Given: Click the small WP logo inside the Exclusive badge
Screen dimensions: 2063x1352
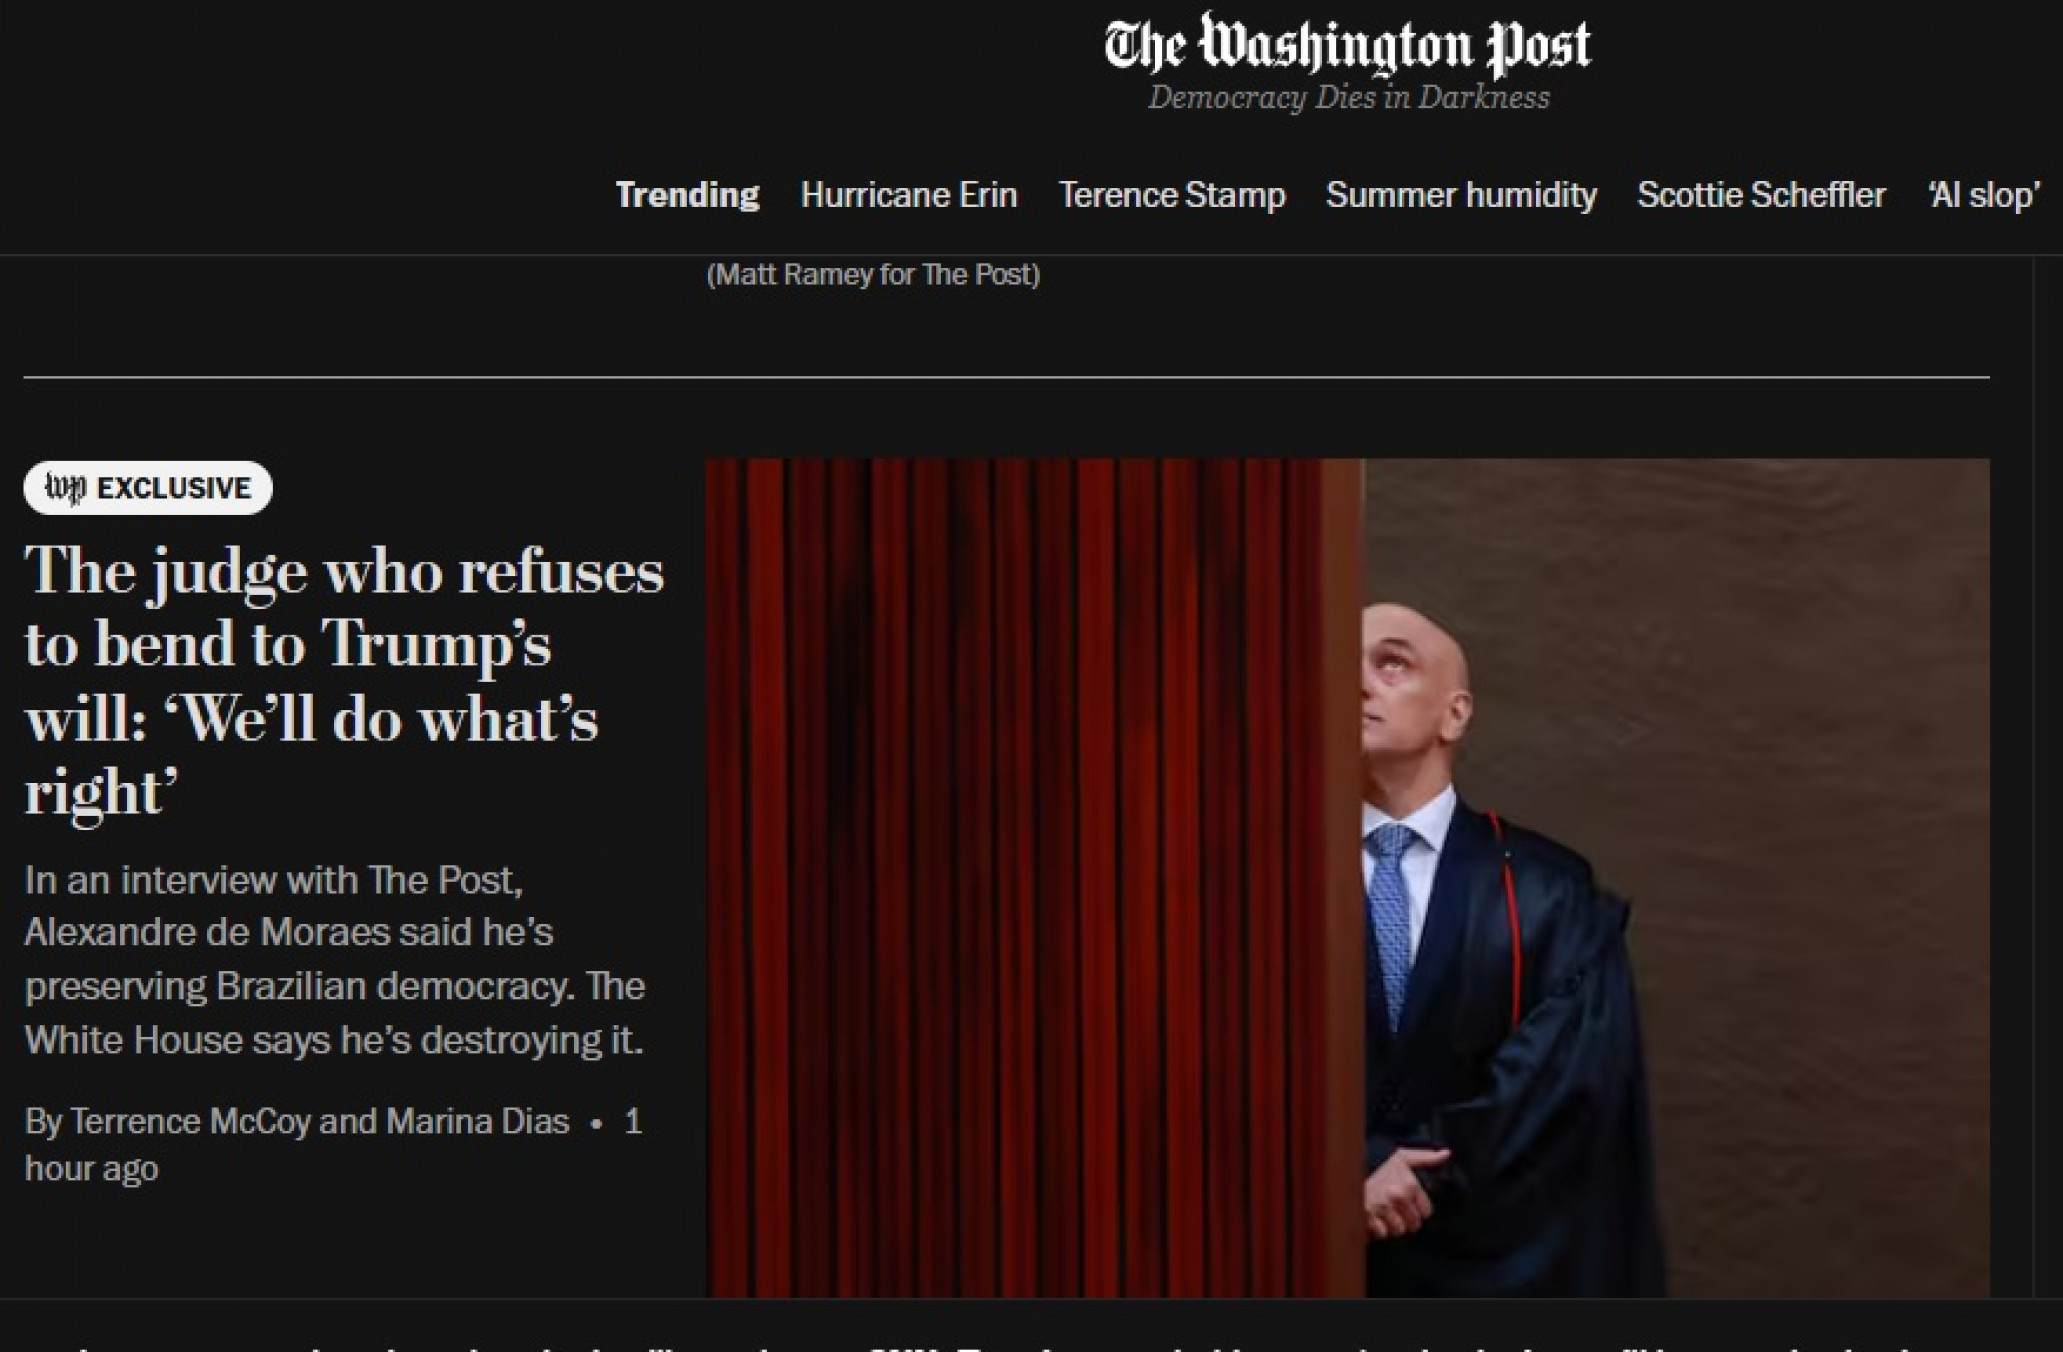Looking at the screenshot, I should coord(65,488).
